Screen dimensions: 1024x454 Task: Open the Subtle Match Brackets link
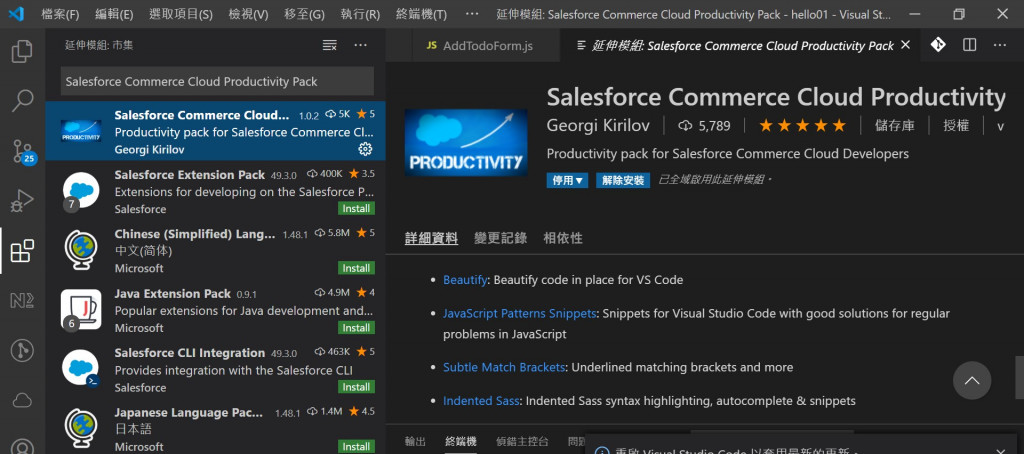pyautogui.click(x=504, y=367)
